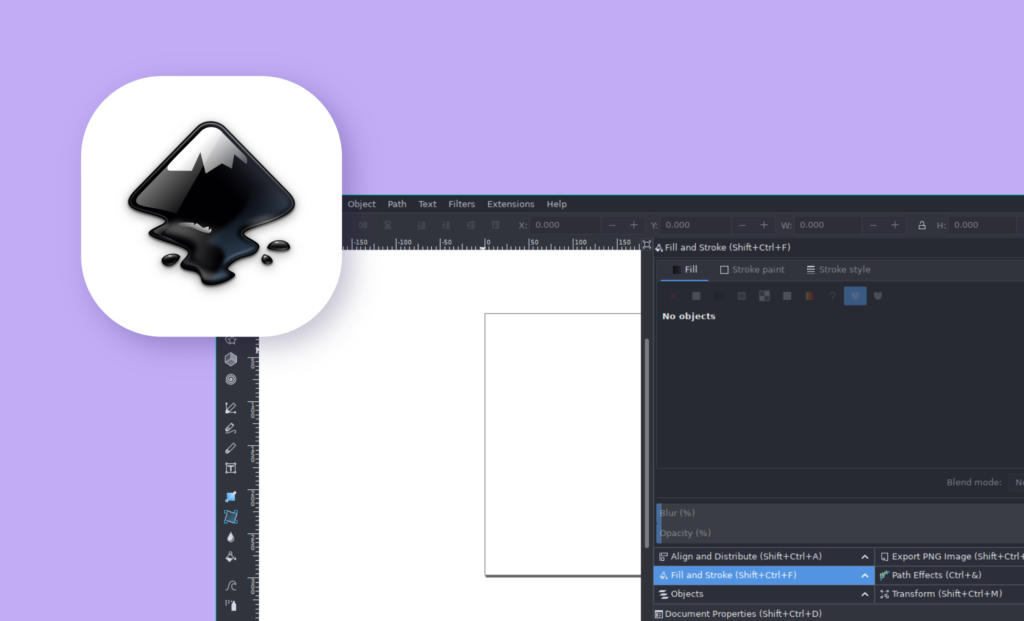Screen dimensions: 1024x621
Task: Select the Tweak tool
Action: coord(231,586)
